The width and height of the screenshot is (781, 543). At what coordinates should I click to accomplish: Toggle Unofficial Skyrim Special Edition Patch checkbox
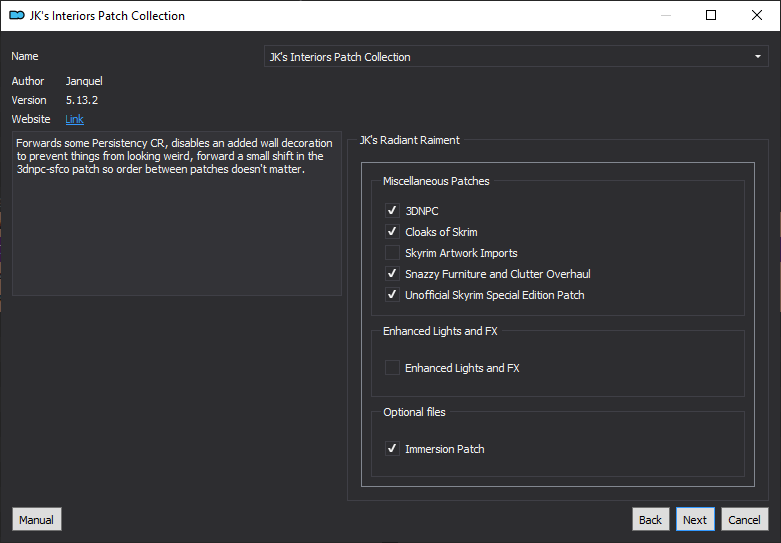(x=392, y=294)
